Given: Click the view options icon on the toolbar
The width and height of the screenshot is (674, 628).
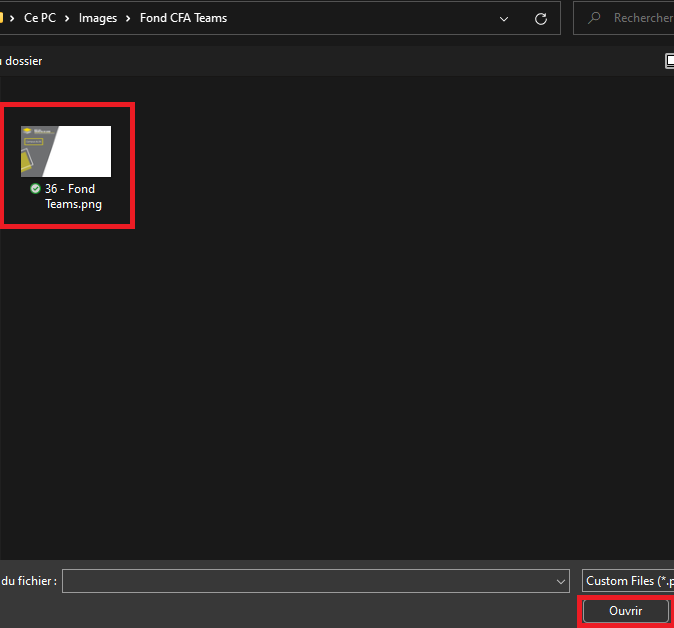Looking at the screenshot, I should (x=669, y=61).
